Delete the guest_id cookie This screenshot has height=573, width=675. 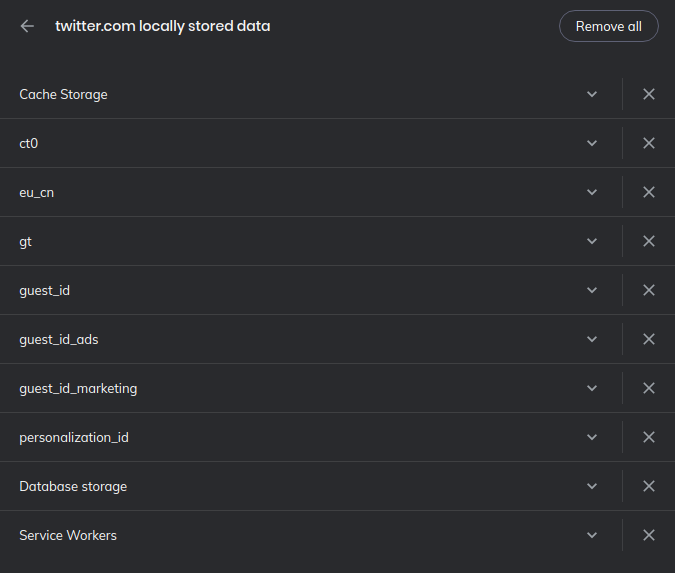click(649, 291)
